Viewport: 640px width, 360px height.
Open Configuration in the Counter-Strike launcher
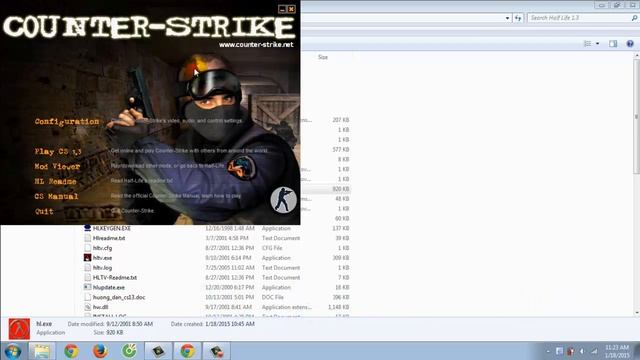coord(67,122)
